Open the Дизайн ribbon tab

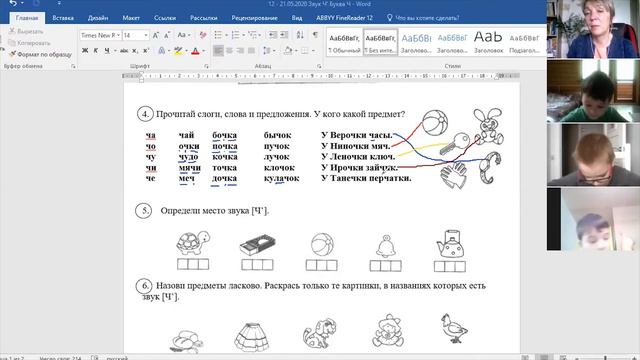point(98,18)
